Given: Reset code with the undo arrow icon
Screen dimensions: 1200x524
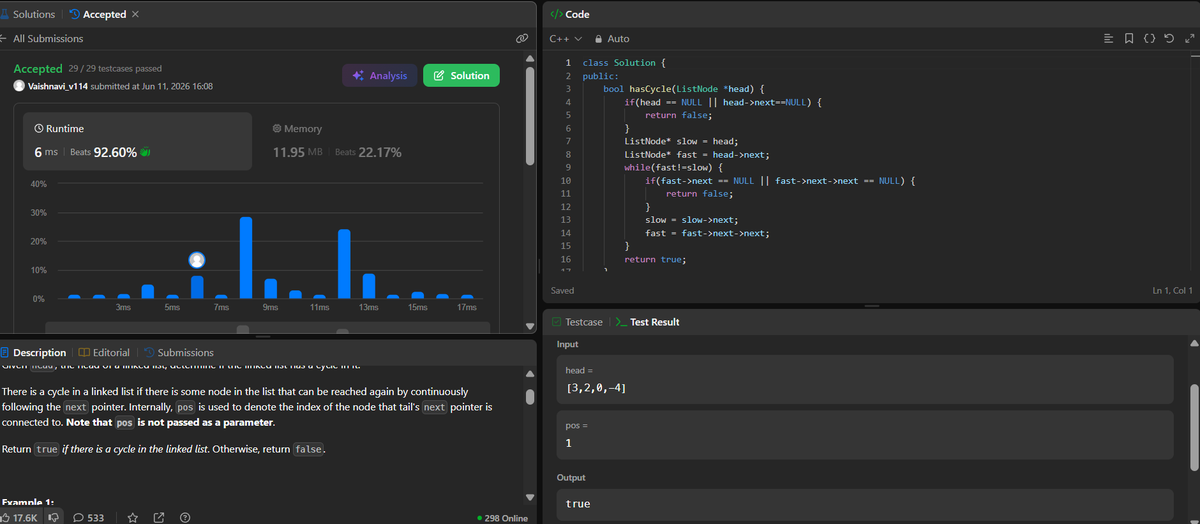Looking at the screenshot, I should click(x=1169, y=39).
